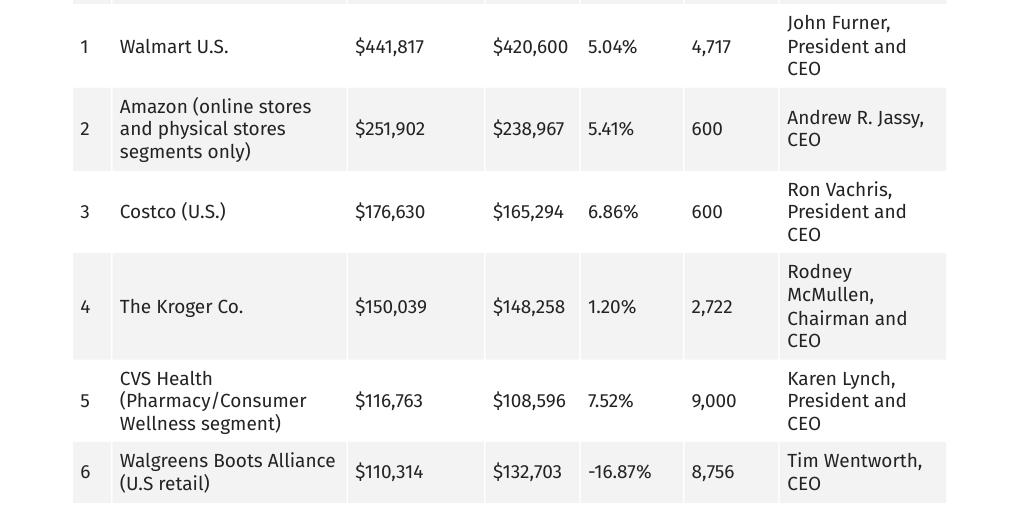
Task: Click the CVS Health Pharmacy segment cell
Action: pyautogui.click(x=213, y=401)
